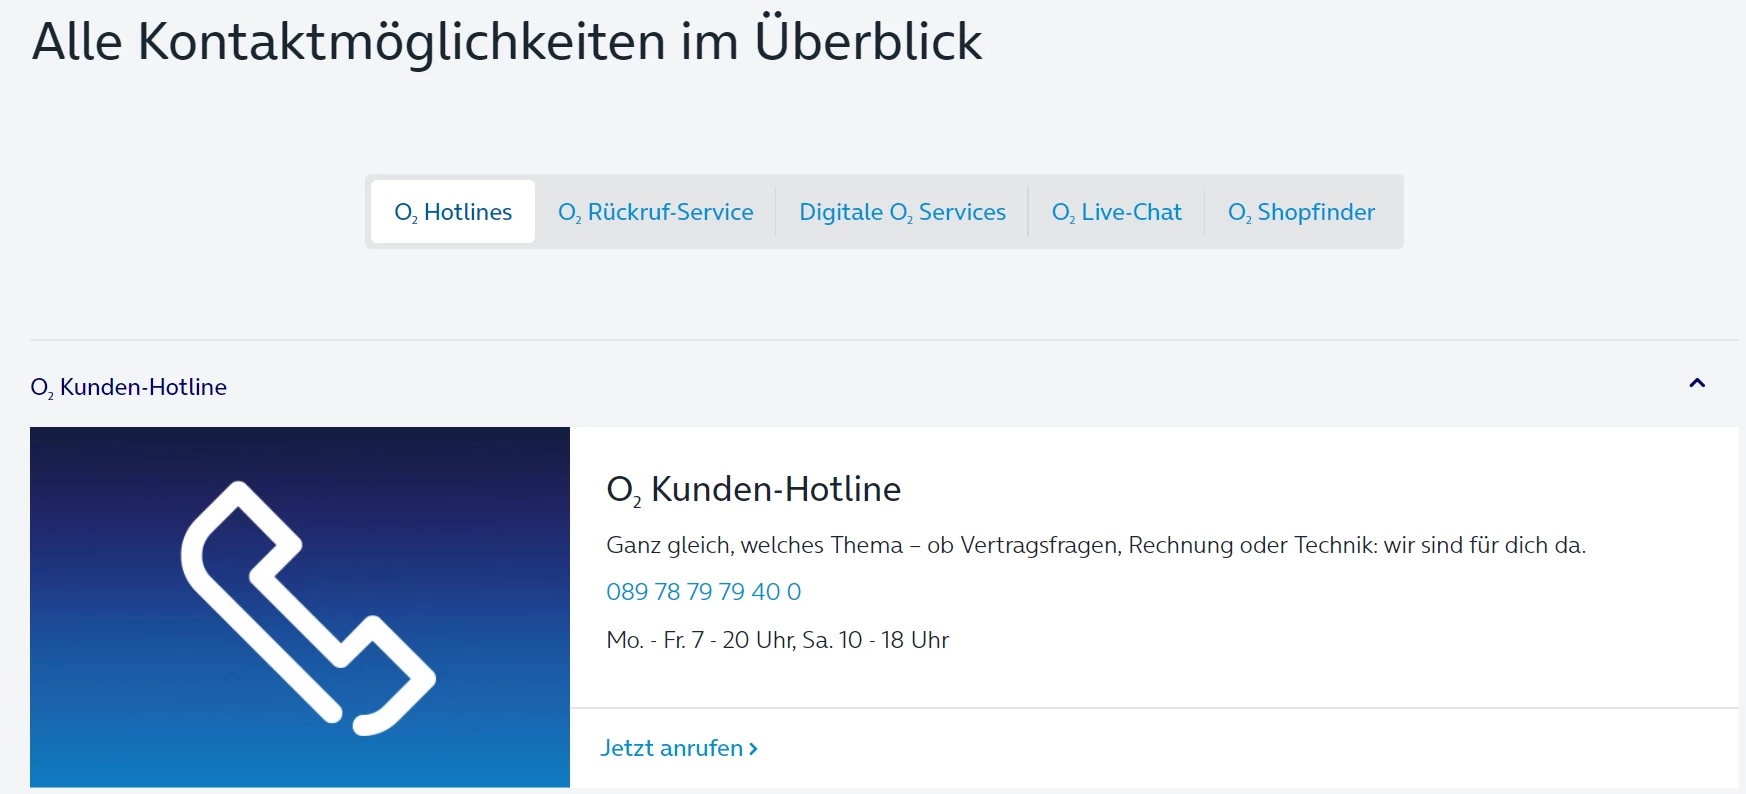Switch to the O2 Rückruf-Service tab
1746x794 pixels.
coord(656,212)
